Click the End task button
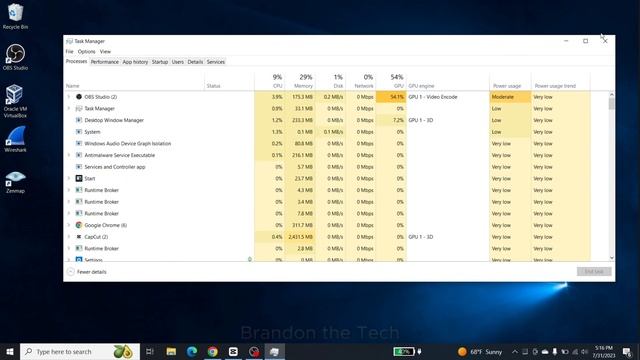Viewport: 640px width, 360px height. [x=594, y=271]
